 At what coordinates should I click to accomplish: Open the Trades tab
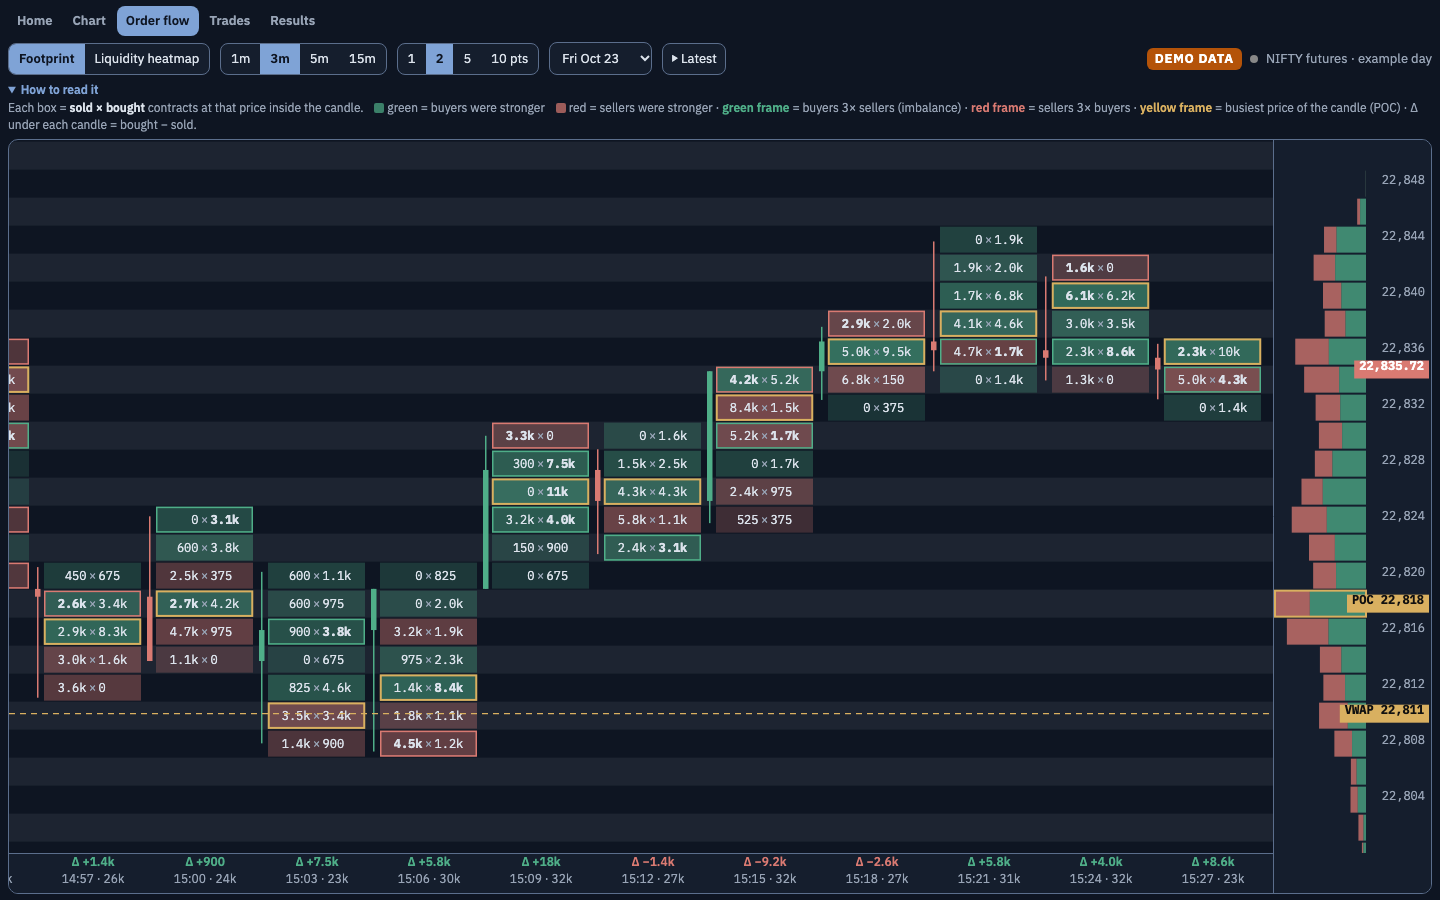click(x=230, y=21)
